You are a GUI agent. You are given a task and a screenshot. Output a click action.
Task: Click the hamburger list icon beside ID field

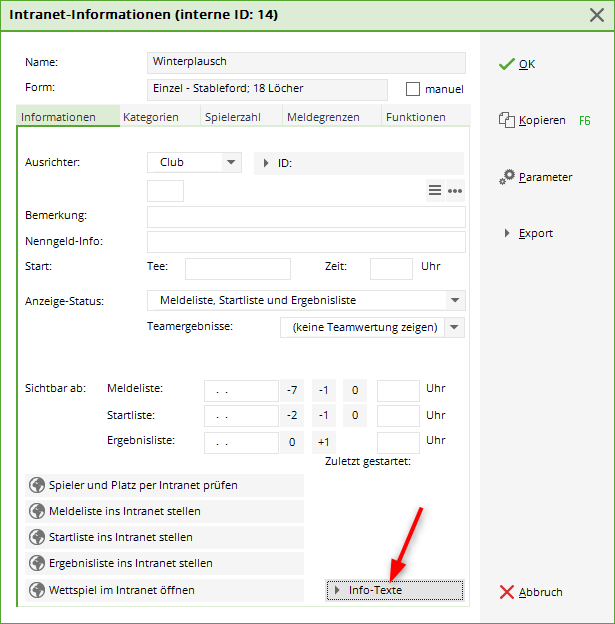[x=435, y=191]
